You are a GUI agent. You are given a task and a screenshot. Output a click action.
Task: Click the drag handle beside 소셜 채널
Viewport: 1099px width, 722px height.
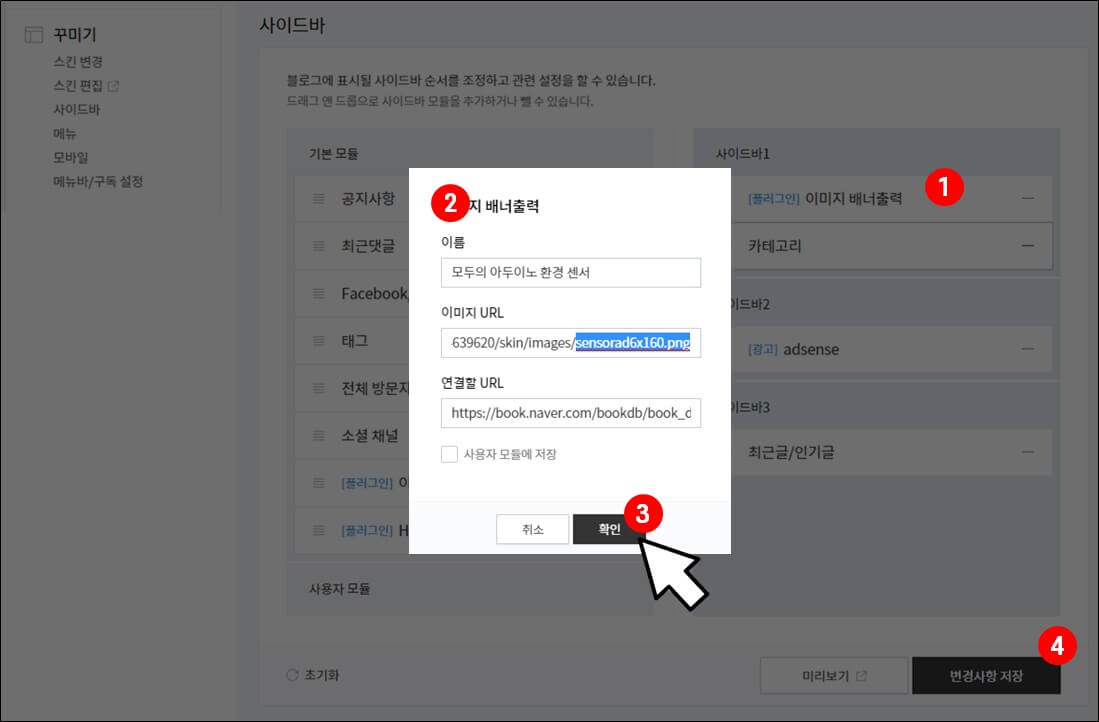(319, 435)
